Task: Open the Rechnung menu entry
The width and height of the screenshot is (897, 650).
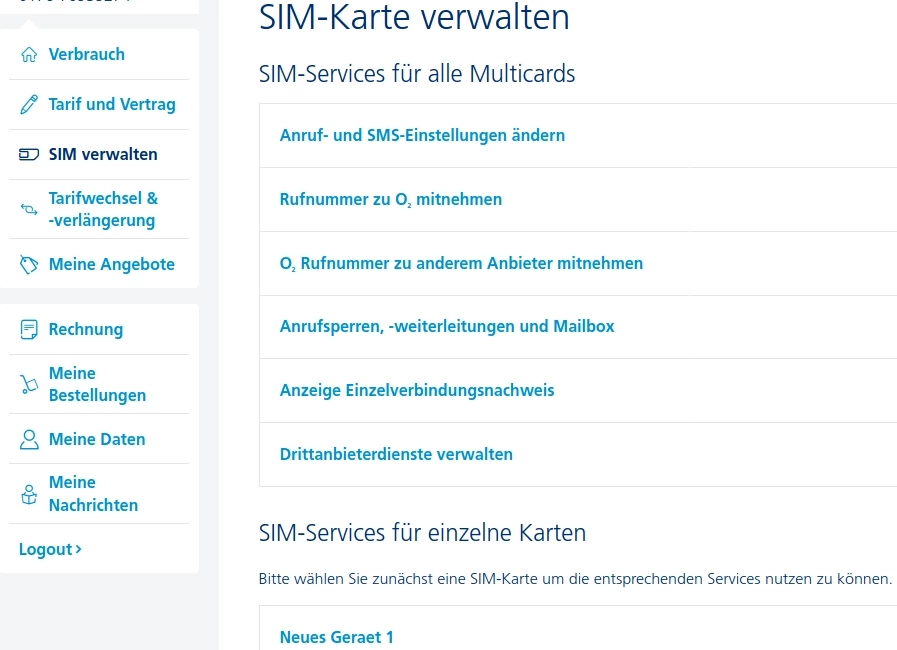Action: pos(86,329)
